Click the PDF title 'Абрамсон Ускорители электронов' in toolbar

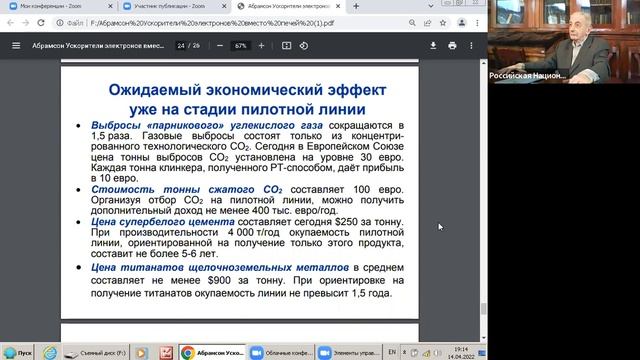[98, 46]
